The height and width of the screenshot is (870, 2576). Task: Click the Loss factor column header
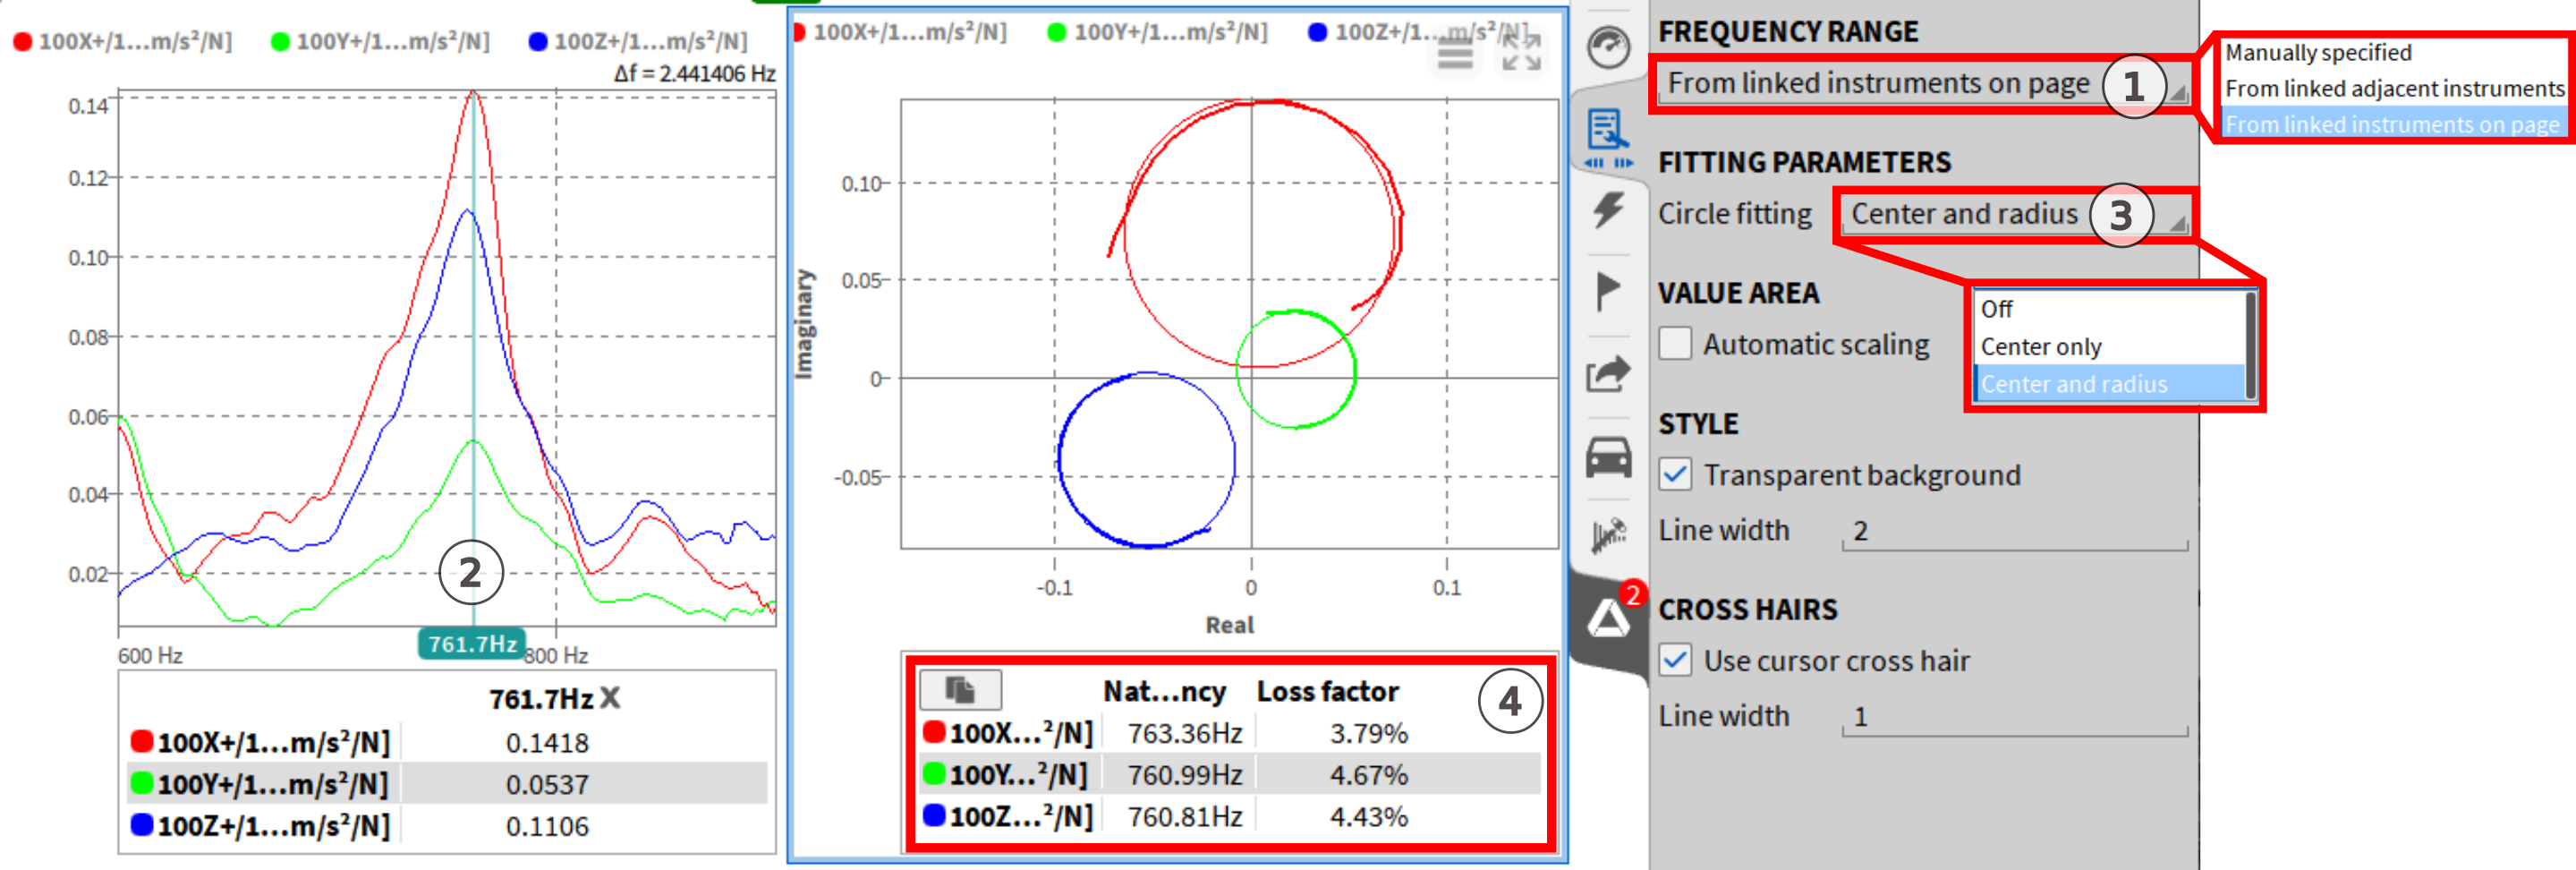1327,691
